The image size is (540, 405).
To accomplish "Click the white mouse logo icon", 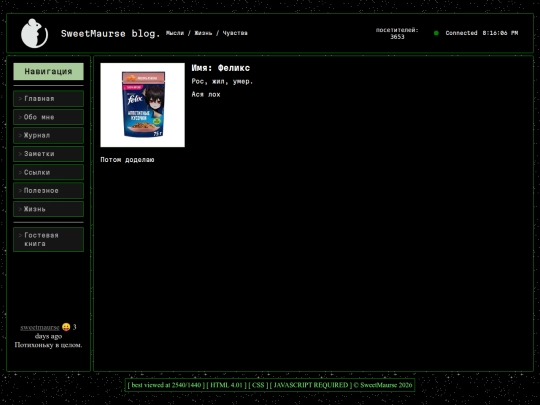I will click(34, 33).
